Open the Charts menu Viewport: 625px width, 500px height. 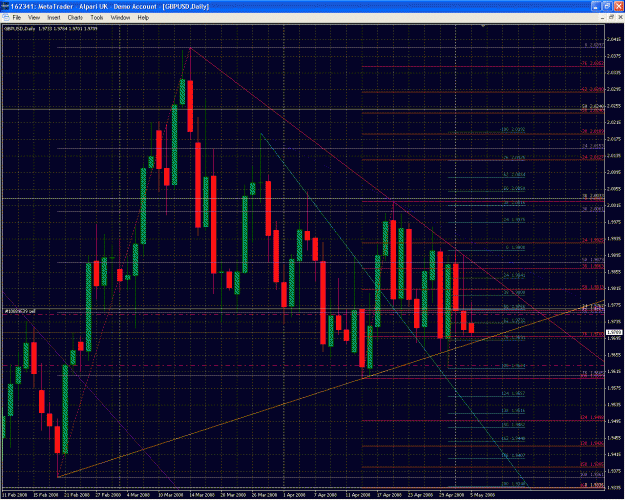click(x=75, y=18)
